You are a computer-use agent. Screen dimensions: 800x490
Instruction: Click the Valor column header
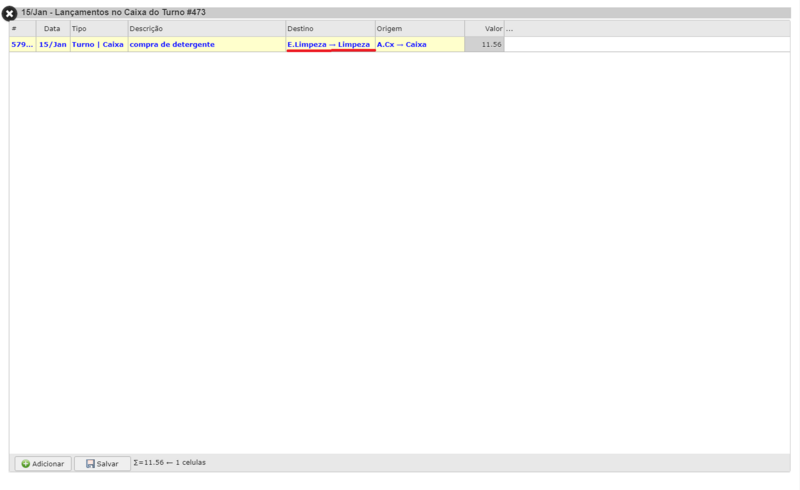point(484,29)
